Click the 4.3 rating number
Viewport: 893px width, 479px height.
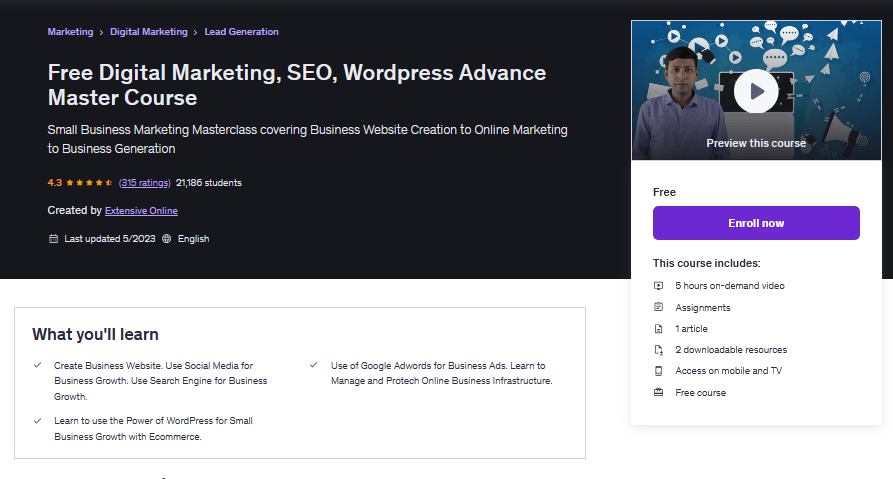tap(55, 183)
